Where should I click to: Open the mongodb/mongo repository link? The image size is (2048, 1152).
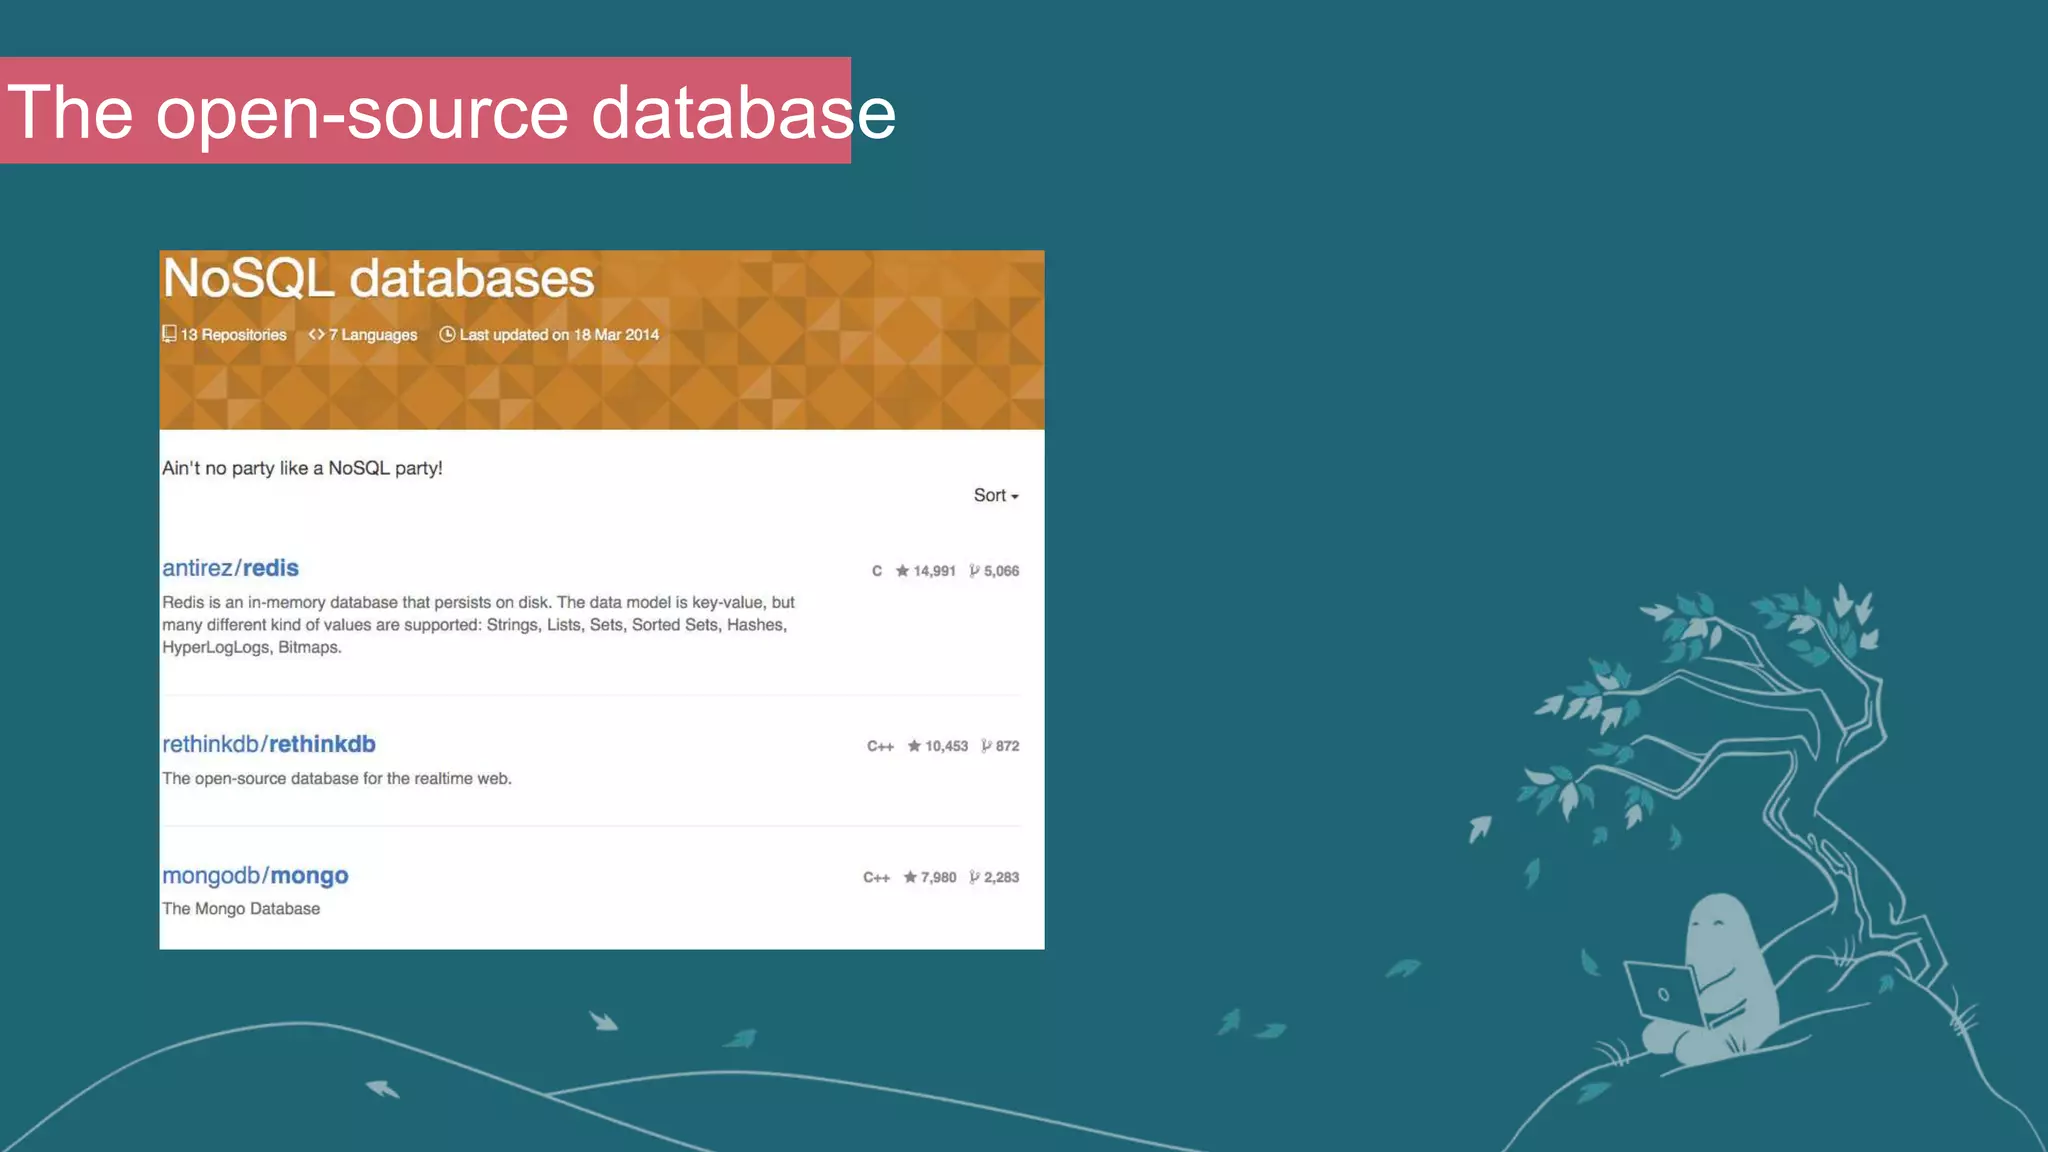tap(256, 875)
